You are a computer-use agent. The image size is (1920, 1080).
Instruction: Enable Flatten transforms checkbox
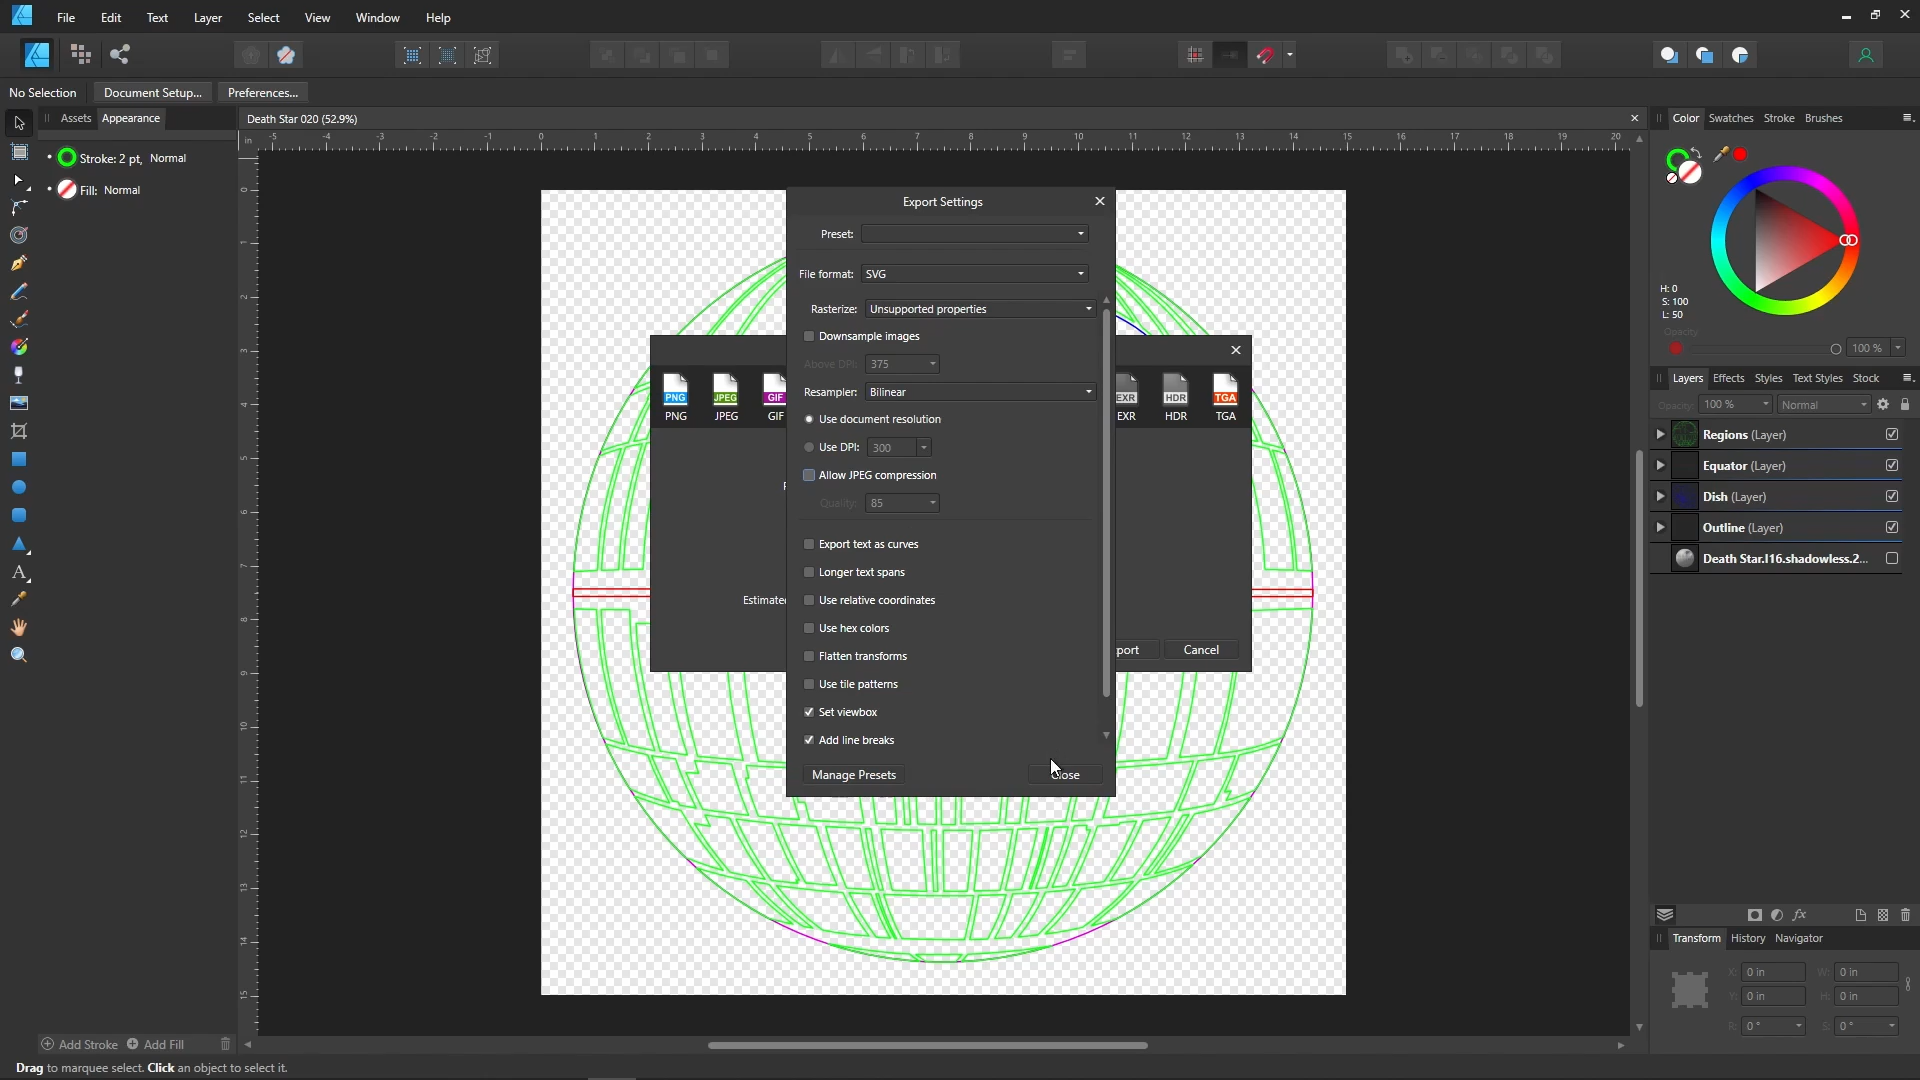click(808, 655)
